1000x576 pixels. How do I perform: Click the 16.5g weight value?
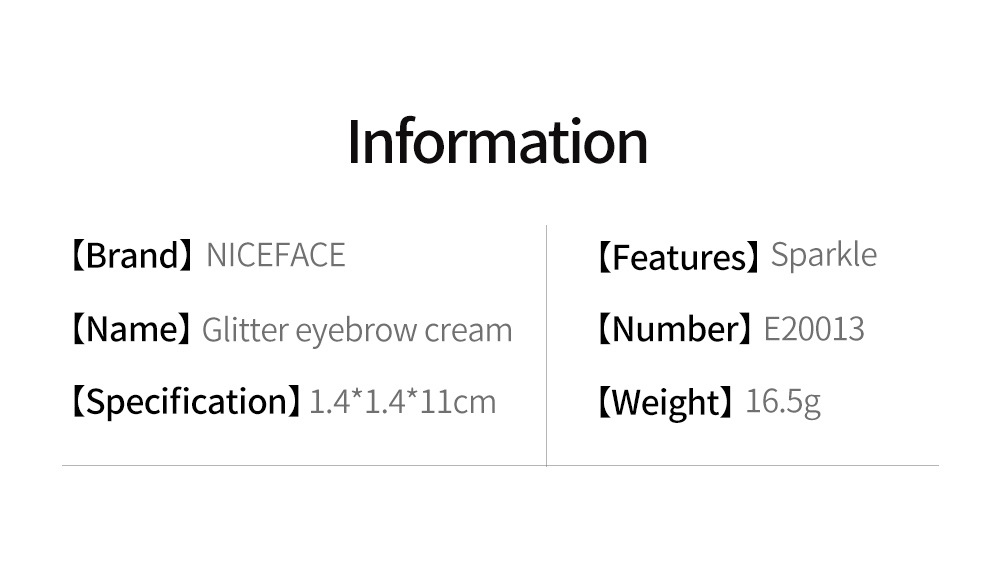click(783, 402)
